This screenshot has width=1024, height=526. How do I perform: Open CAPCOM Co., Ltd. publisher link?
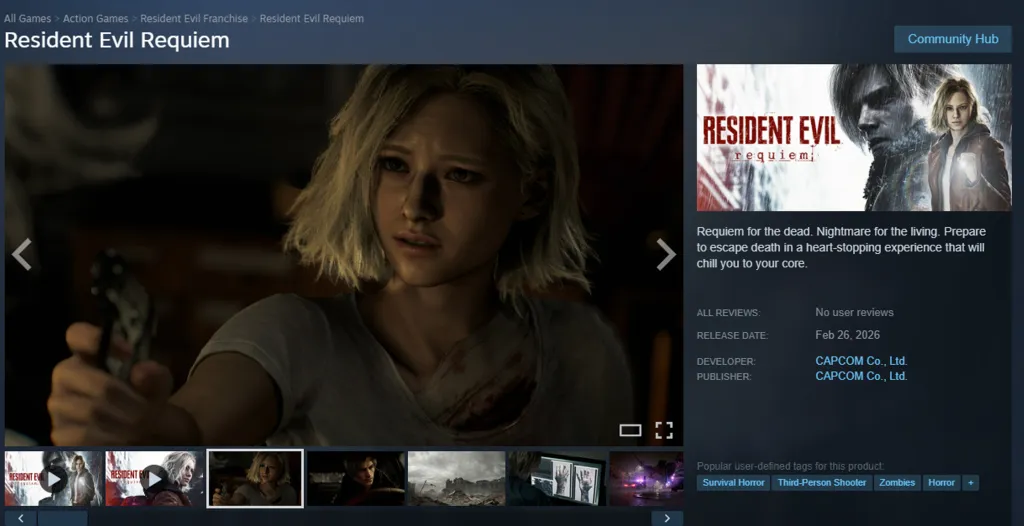(861, 376)
